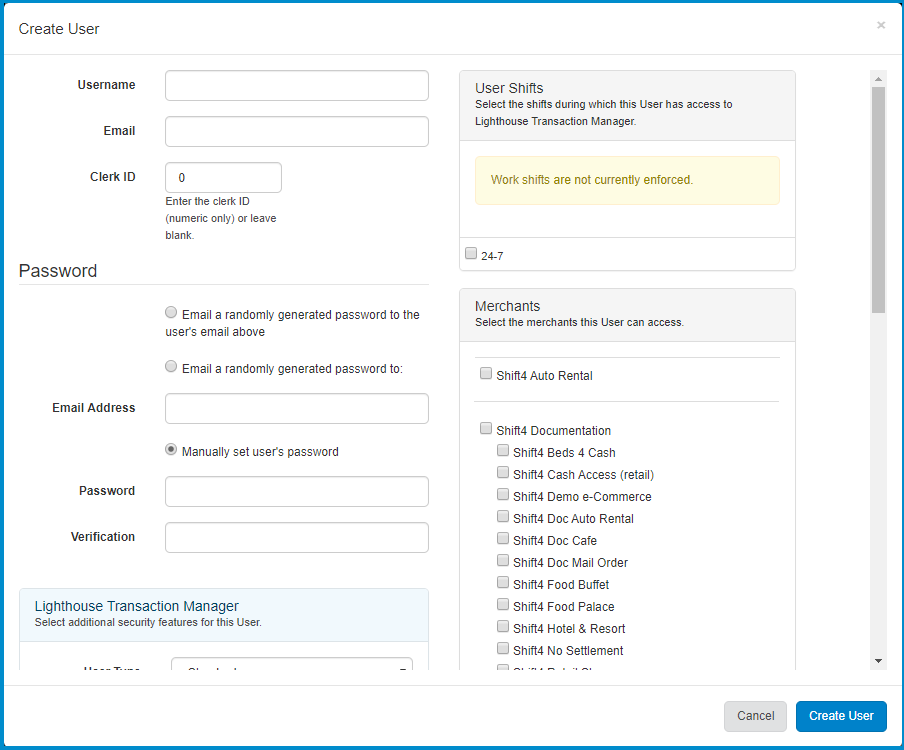The height and width of the screenshot is (750, 904).
Task: Enable the 24-7 shift checkbox
Action: [x=471, y=254]
